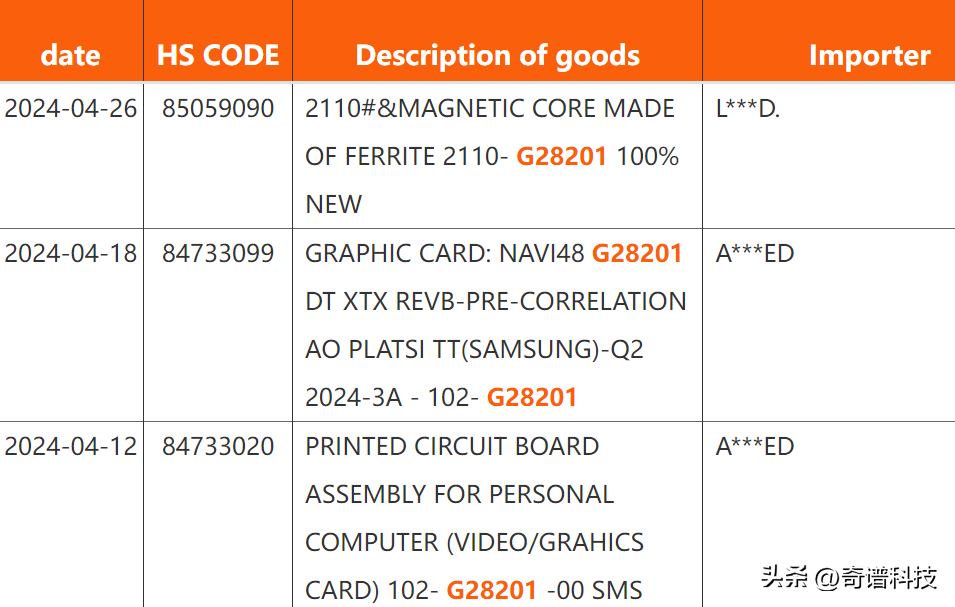Click importer L***D. cell
The image size is (955, 607).
(748, 109)
